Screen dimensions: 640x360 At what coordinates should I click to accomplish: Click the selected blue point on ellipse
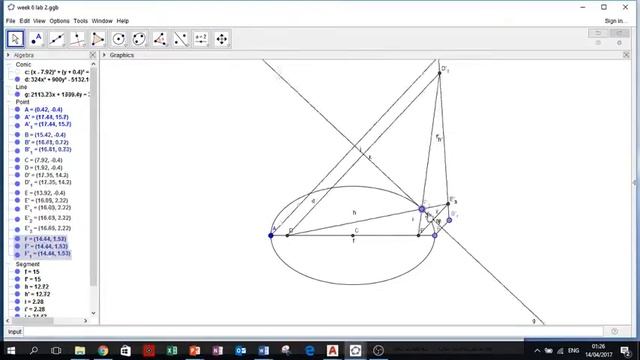pyautogui.click(x=422, y=209)
